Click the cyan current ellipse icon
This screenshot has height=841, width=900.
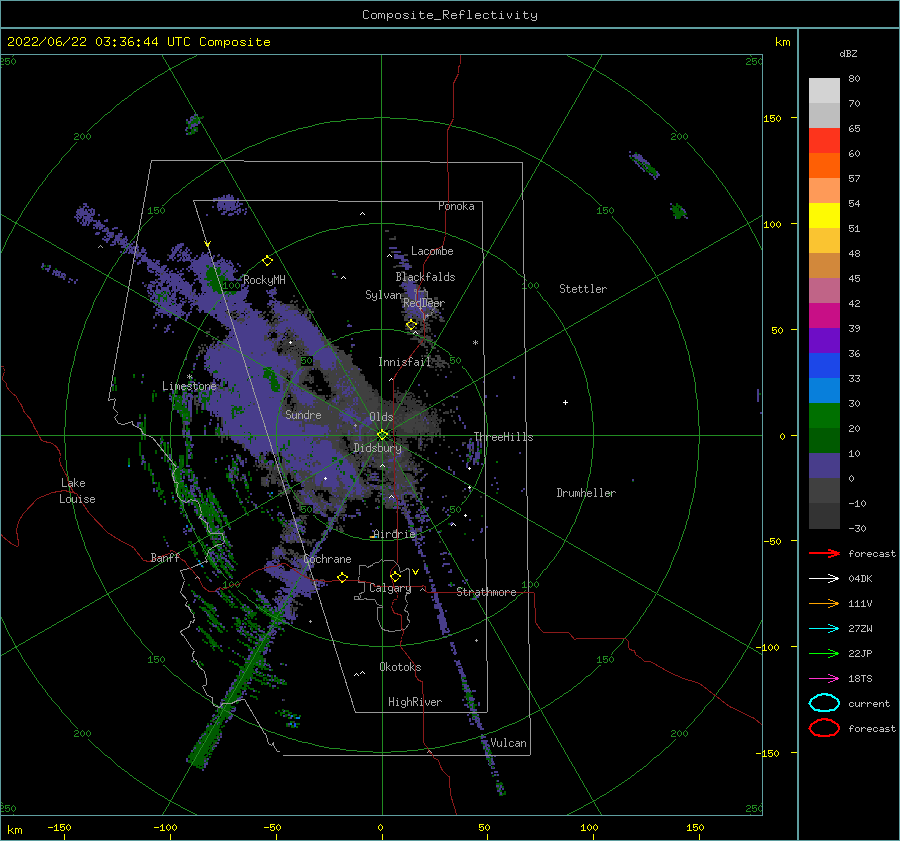pos(824,703)
